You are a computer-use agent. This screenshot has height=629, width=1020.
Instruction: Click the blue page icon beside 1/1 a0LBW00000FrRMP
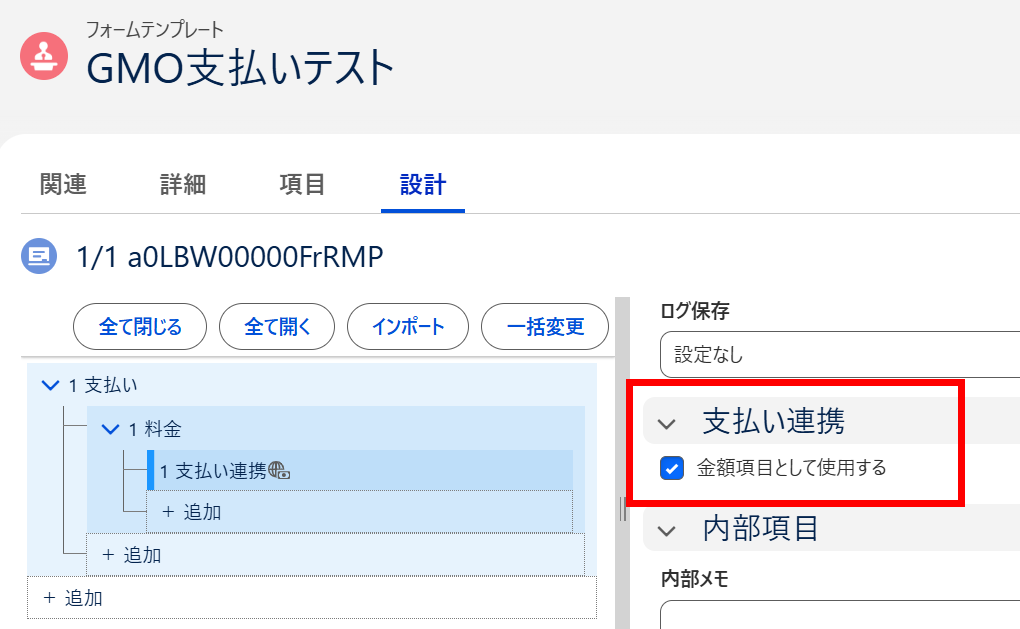pyautogui.click(x=39, y=256)
